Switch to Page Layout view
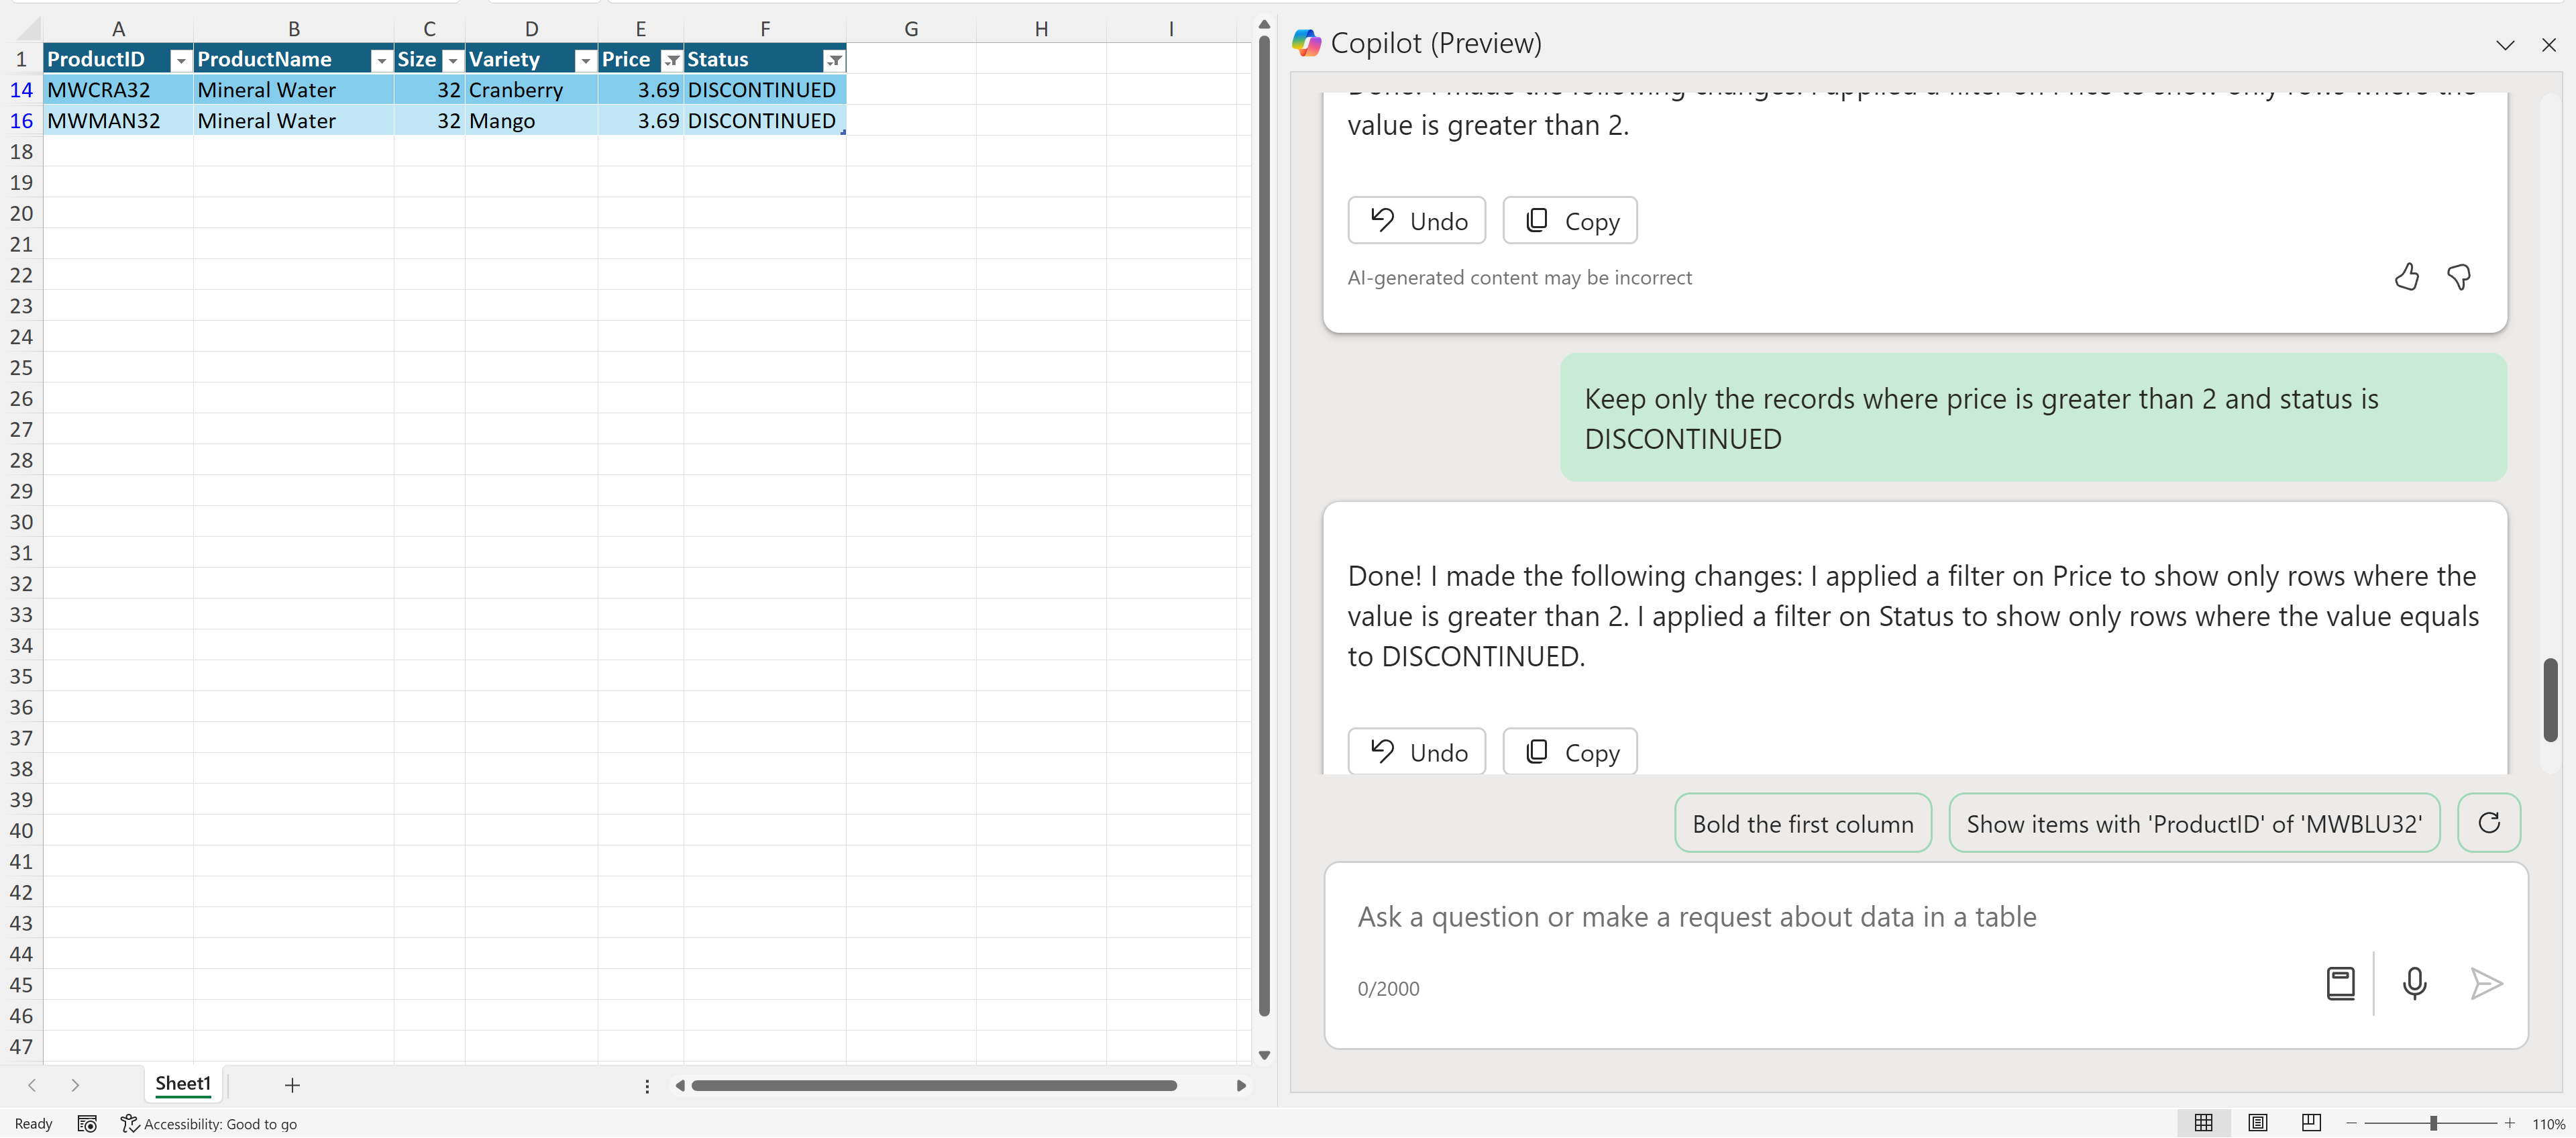Image resolution: width=2576 pixels, height=1138 pixels. pos(2257,1123)
